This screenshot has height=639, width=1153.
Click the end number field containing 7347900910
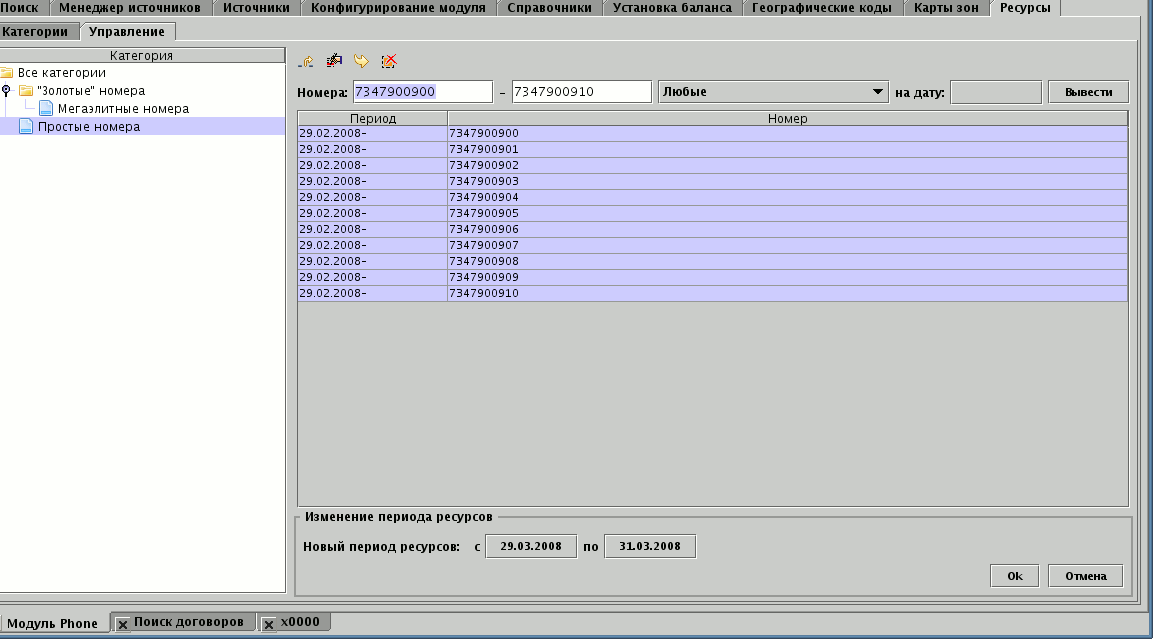pos(581,92)
